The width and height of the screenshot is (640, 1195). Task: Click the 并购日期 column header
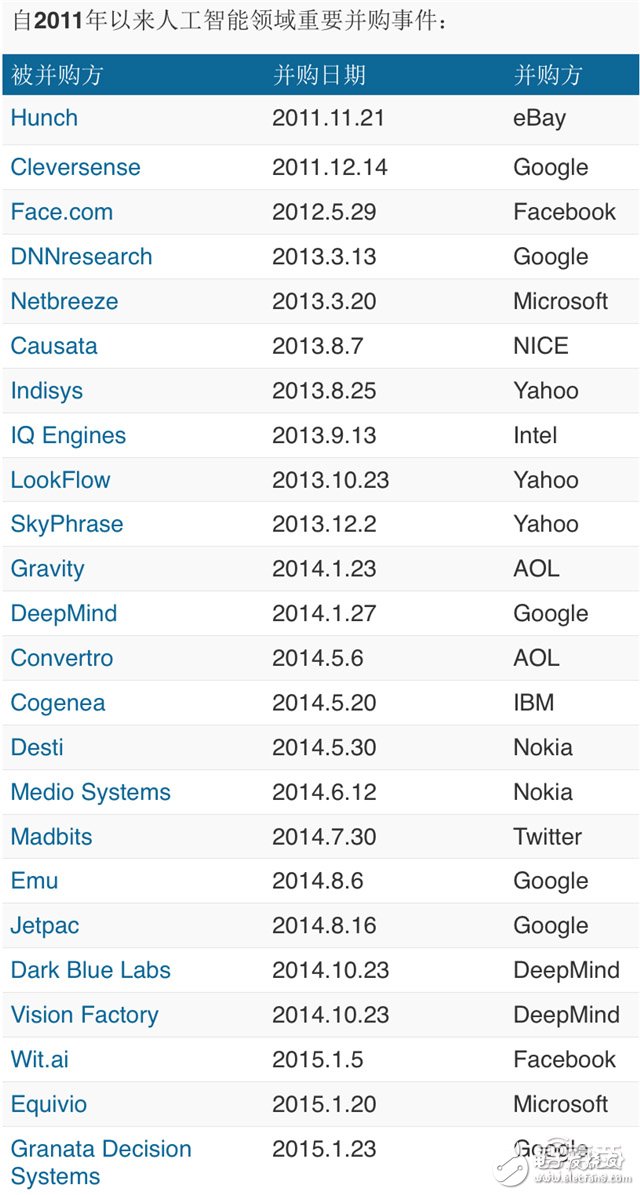pos(319,75)
